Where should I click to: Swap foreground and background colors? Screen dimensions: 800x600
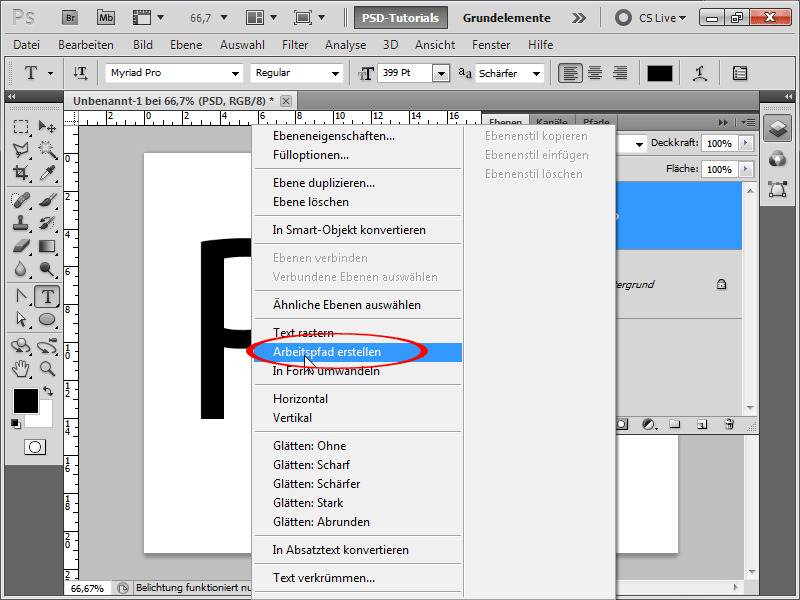click(48, 391)
